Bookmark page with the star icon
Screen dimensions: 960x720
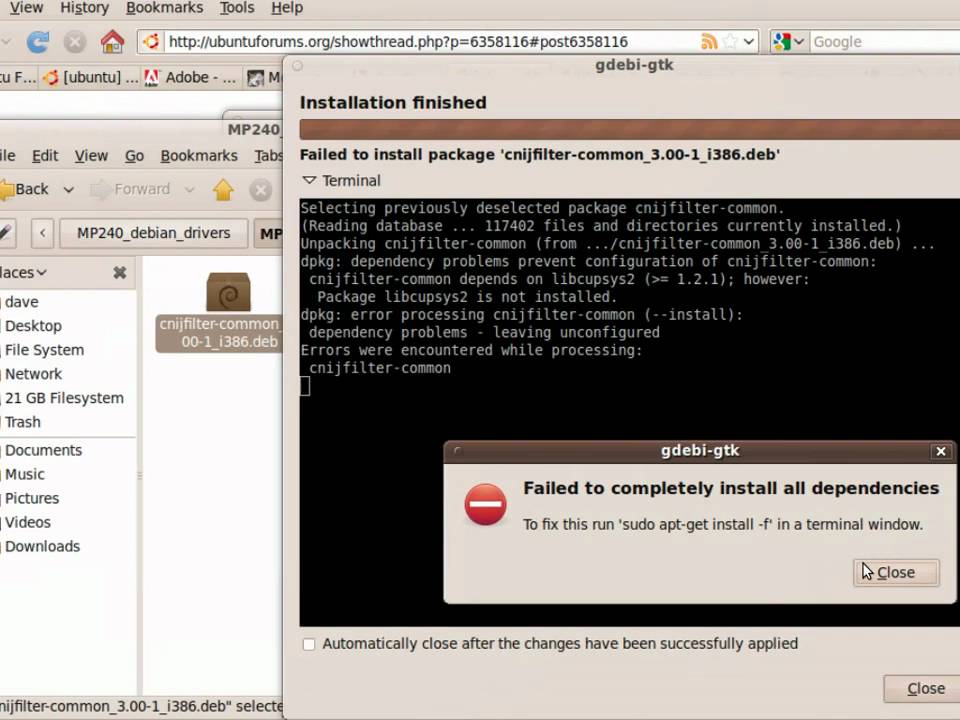pos(730,42)
